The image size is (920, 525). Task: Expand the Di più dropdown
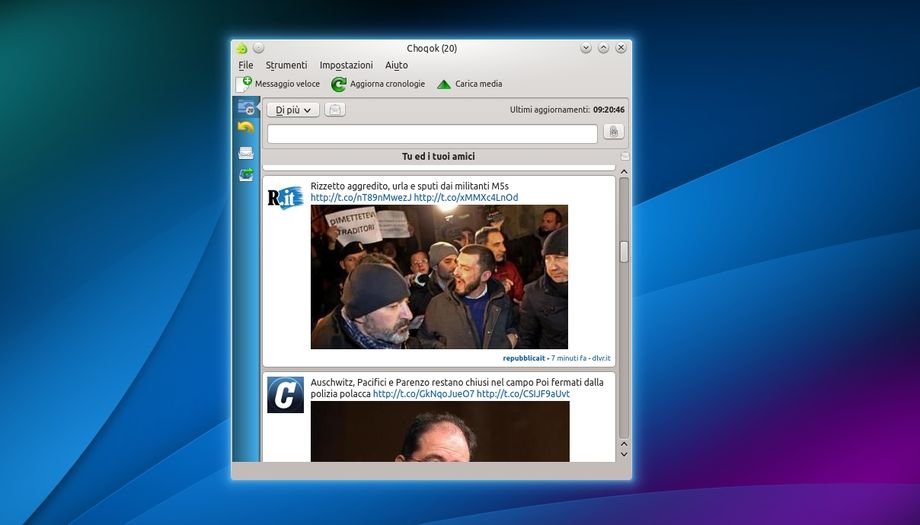tap(293, 110)
